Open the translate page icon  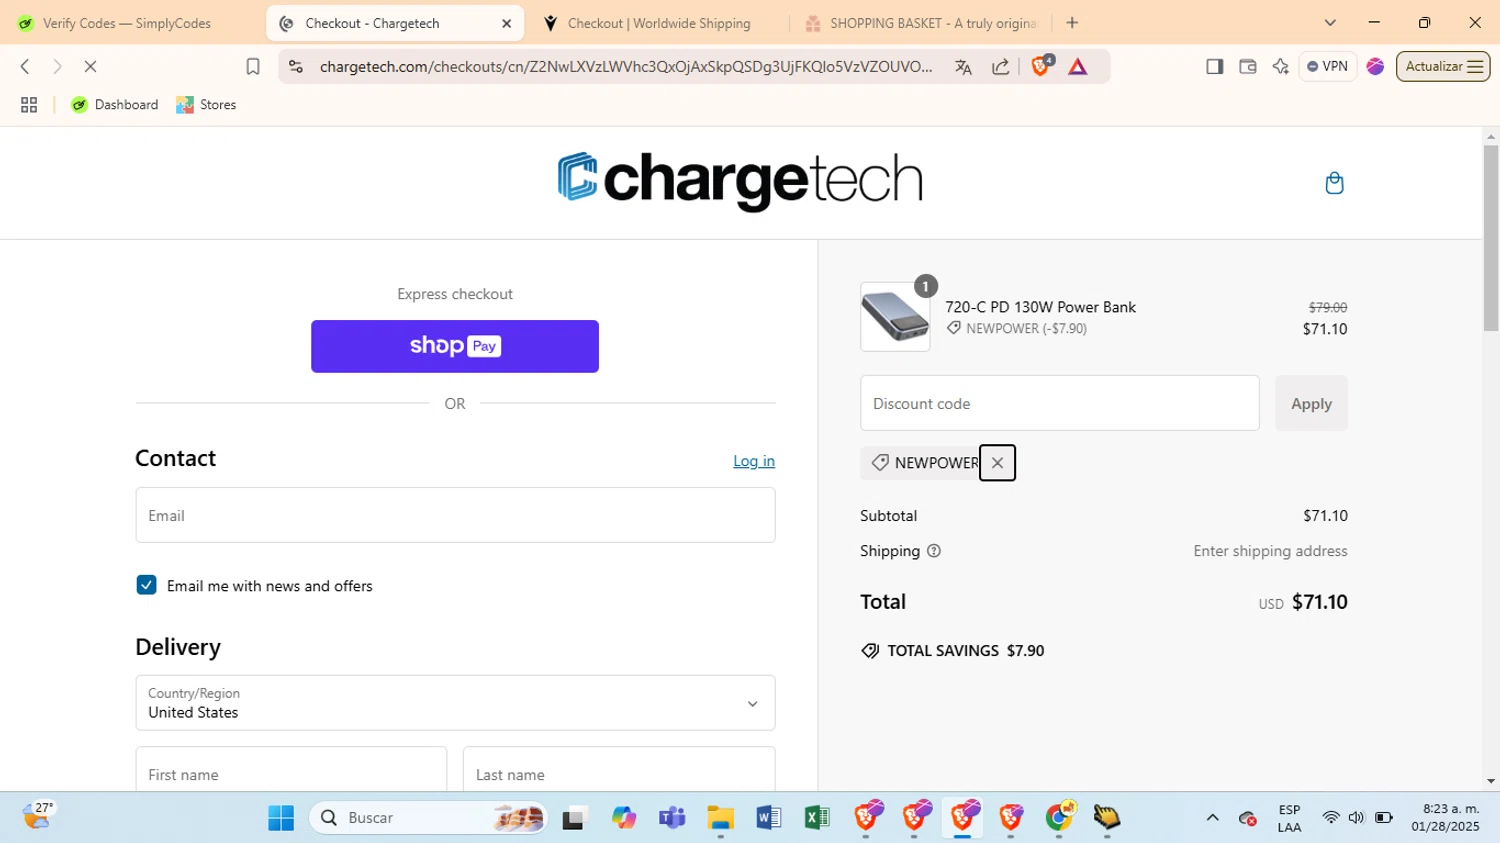click(963, 67)
